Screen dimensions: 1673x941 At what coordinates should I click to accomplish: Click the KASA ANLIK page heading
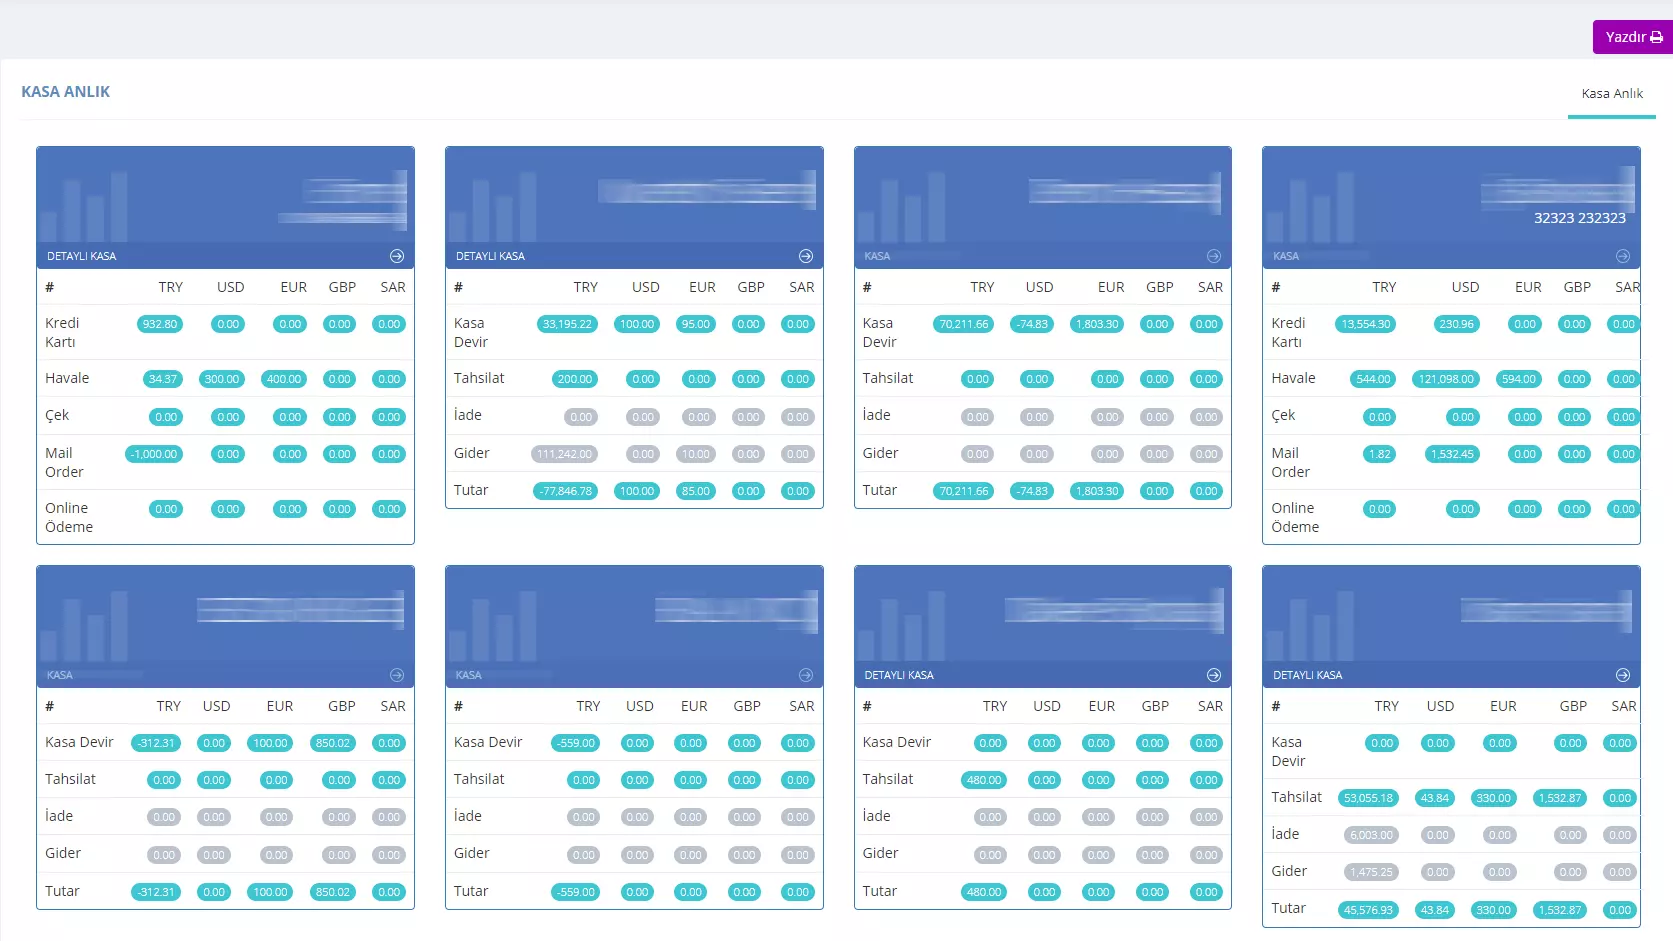(x=66, y=92)
